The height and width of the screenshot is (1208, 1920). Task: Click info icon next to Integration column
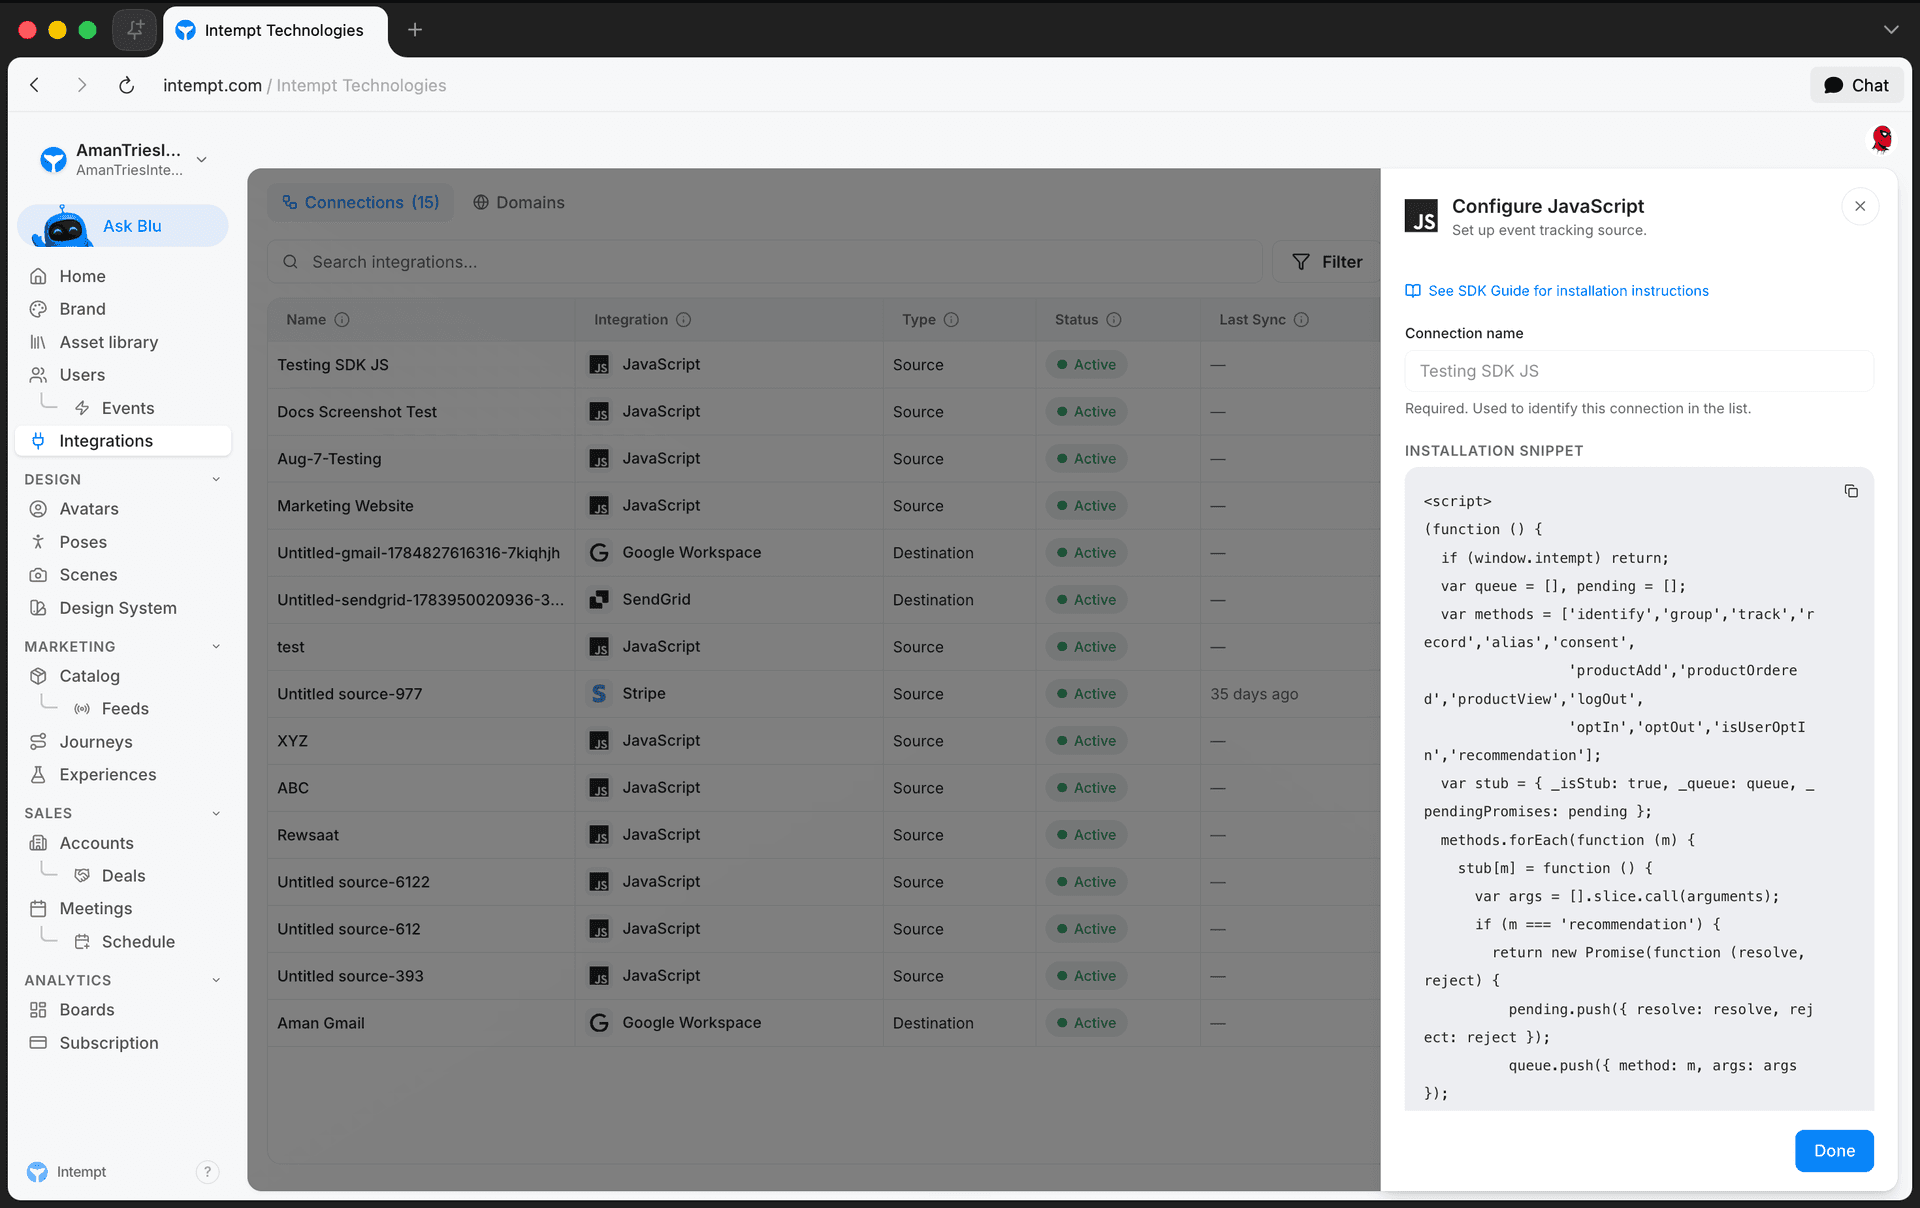(683, 320)
